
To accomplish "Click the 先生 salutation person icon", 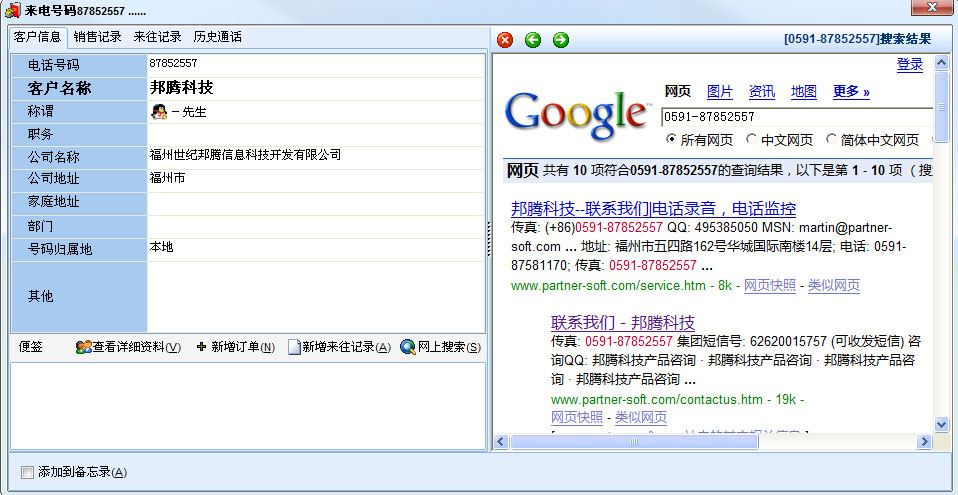I will point(158,112).
